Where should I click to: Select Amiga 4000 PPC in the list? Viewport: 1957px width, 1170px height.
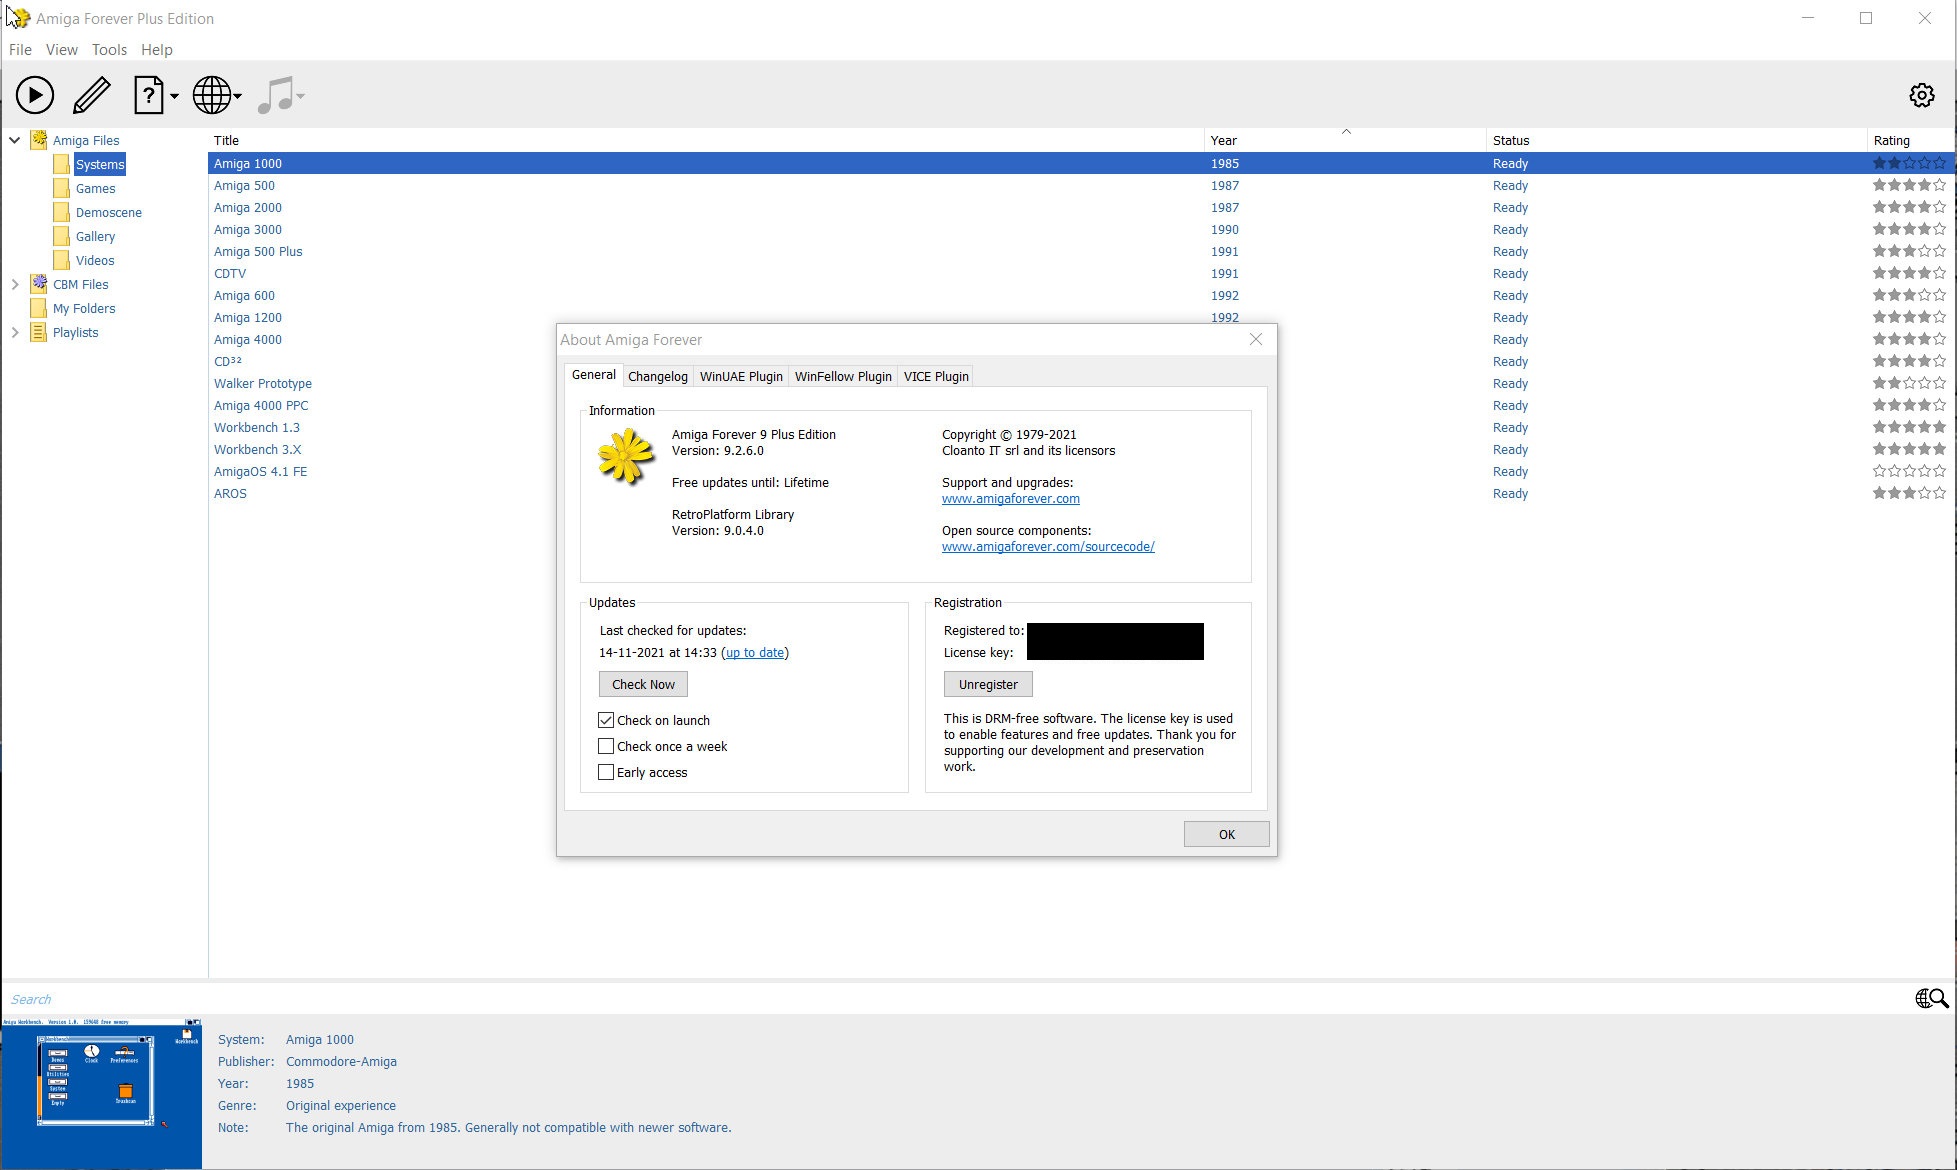[261, 405]
